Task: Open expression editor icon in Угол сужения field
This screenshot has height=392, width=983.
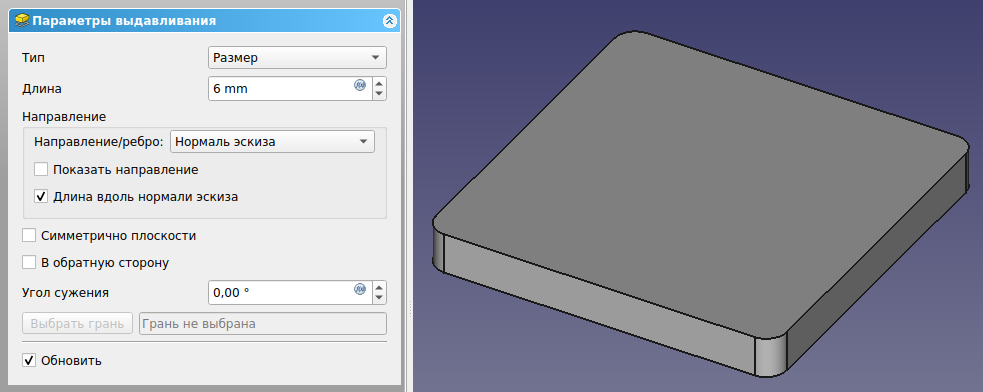Action: tap(360, 289)
